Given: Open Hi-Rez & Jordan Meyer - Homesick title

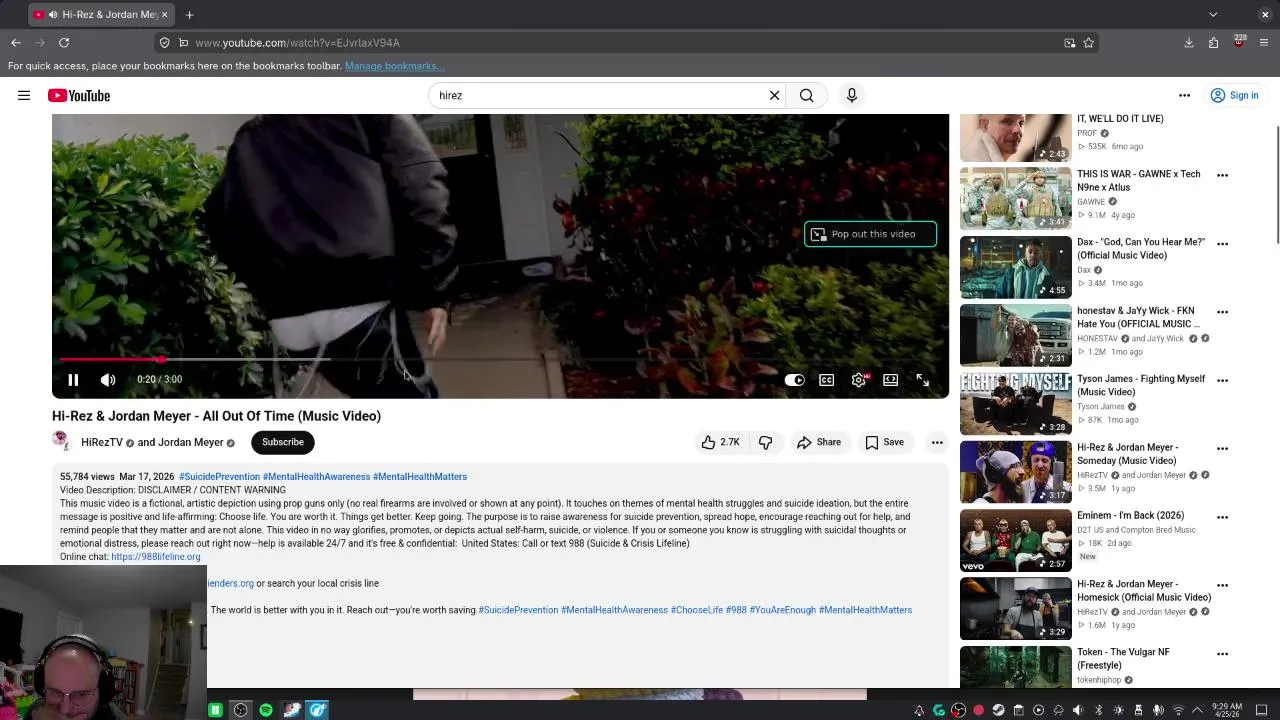Looking at the screenshot, I should [1144, 590].
